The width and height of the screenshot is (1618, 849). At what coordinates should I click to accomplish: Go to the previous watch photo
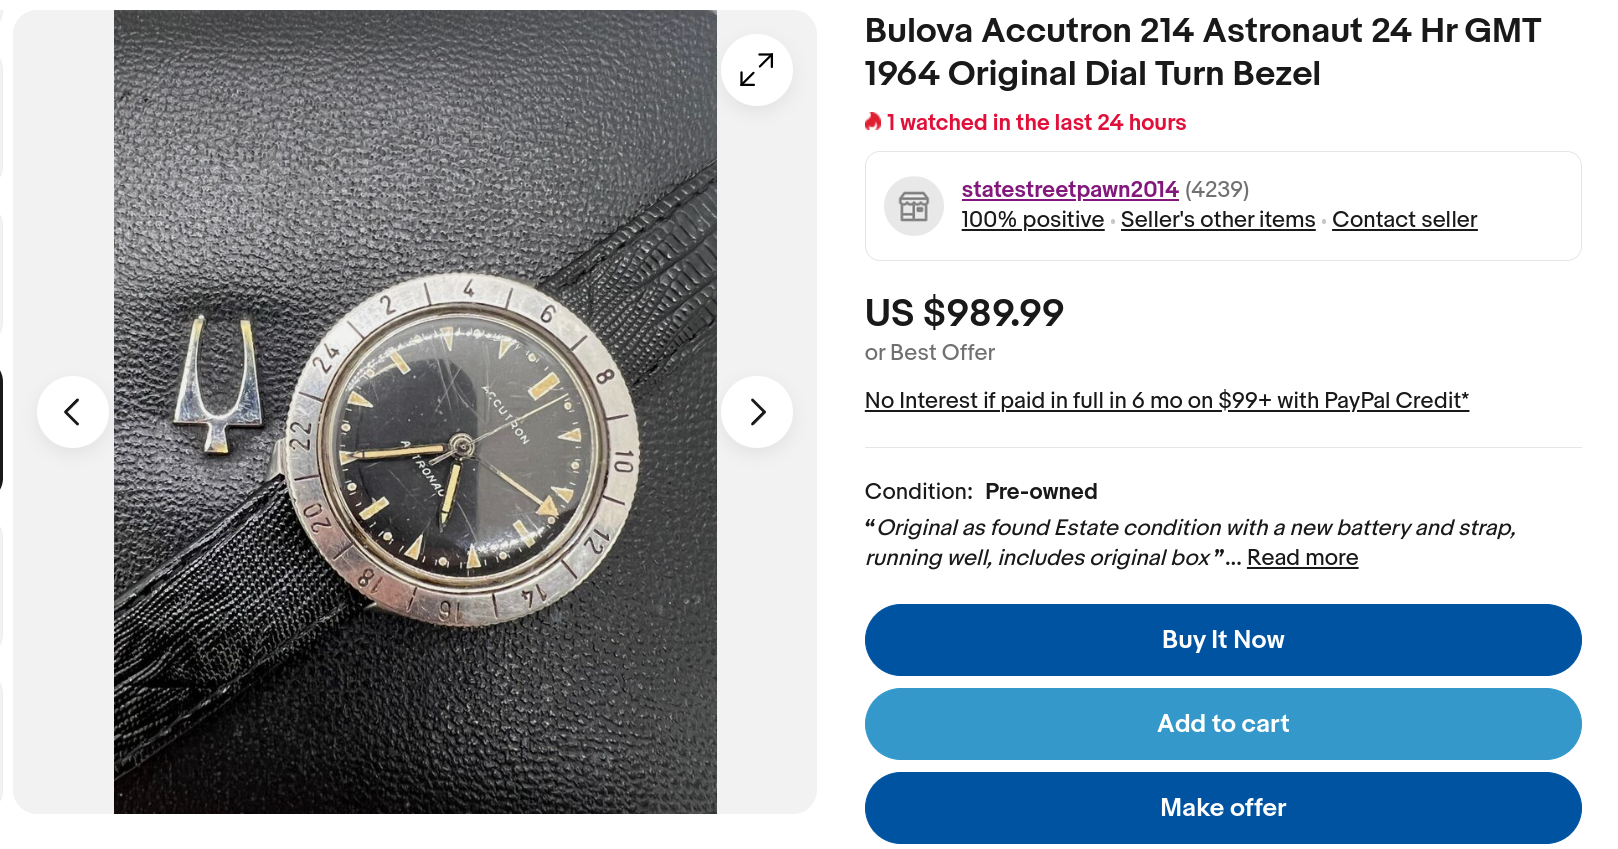tap(72, 412)
